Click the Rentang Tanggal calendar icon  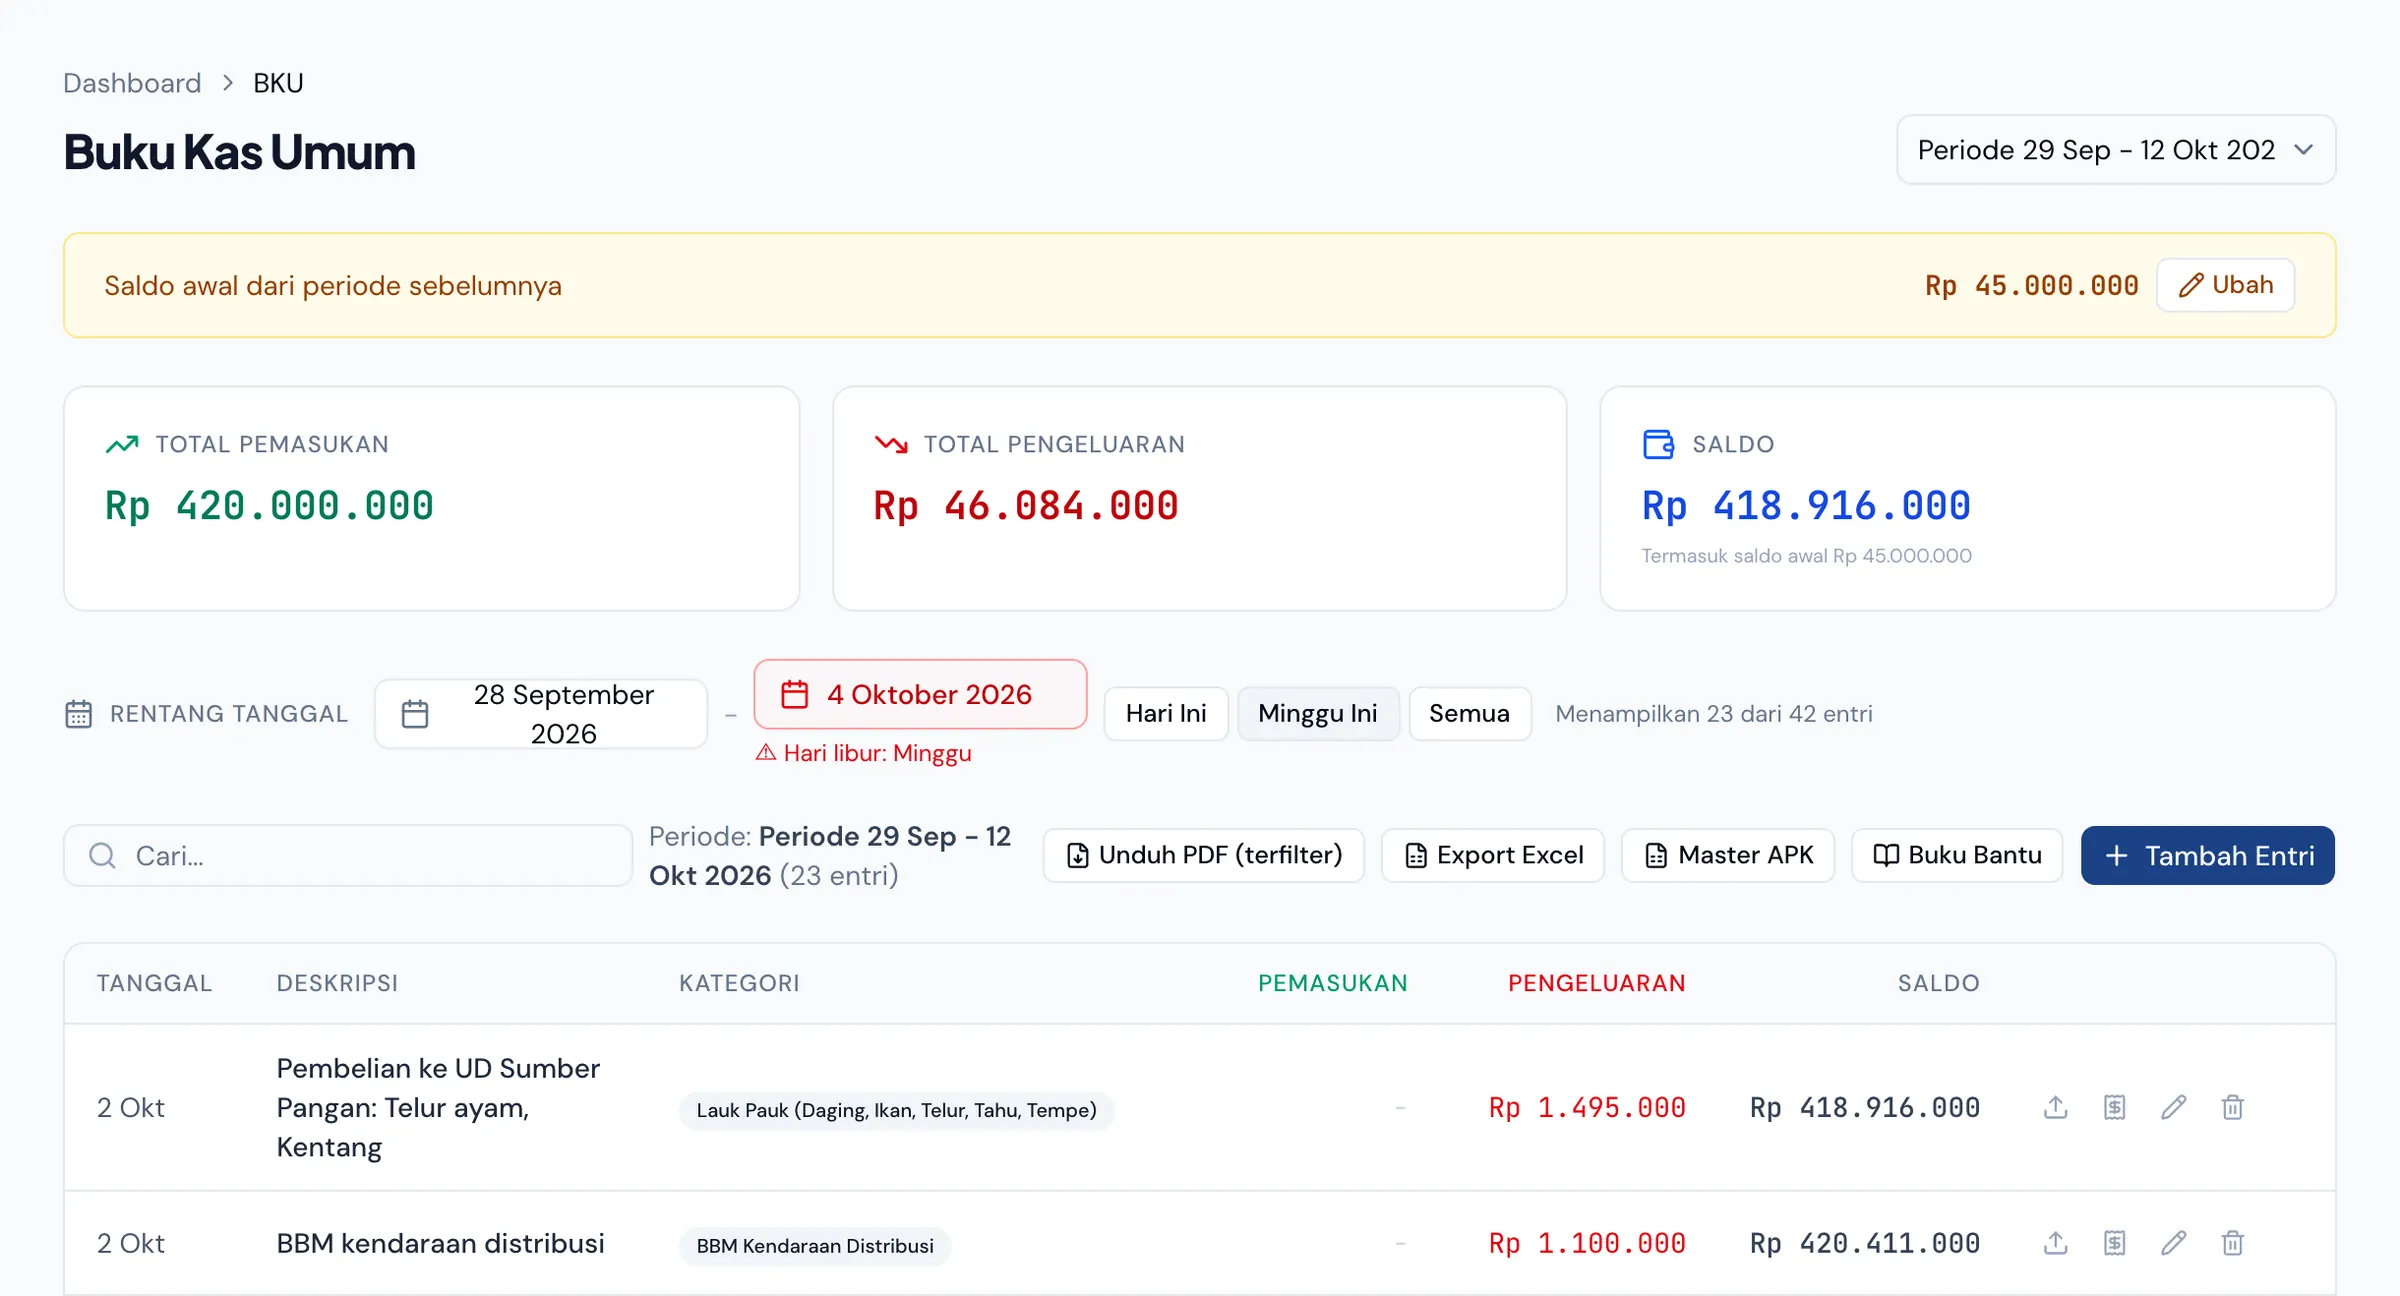tap(78, 714)
